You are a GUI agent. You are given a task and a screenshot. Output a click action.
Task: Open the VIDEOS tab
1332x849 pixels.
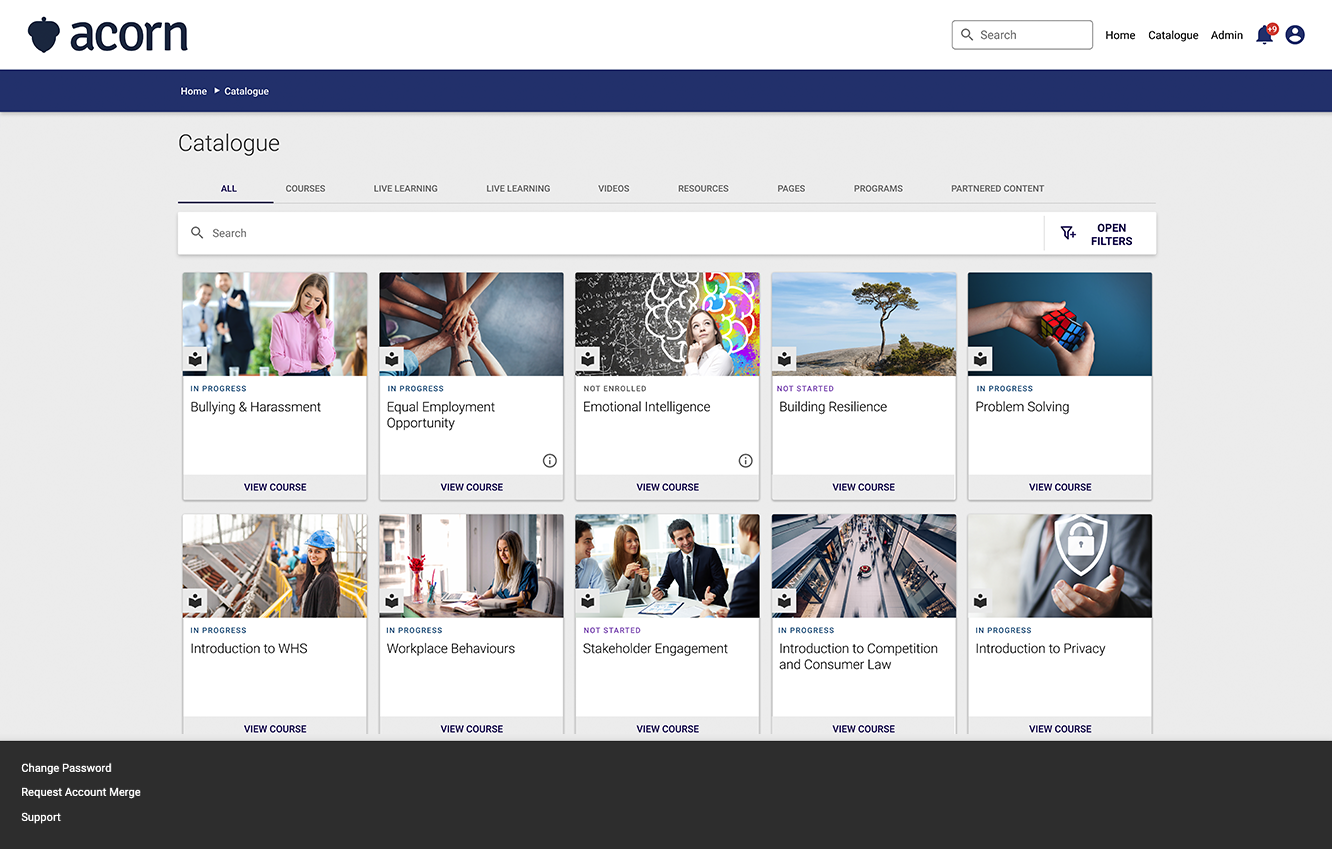[613, 188]
